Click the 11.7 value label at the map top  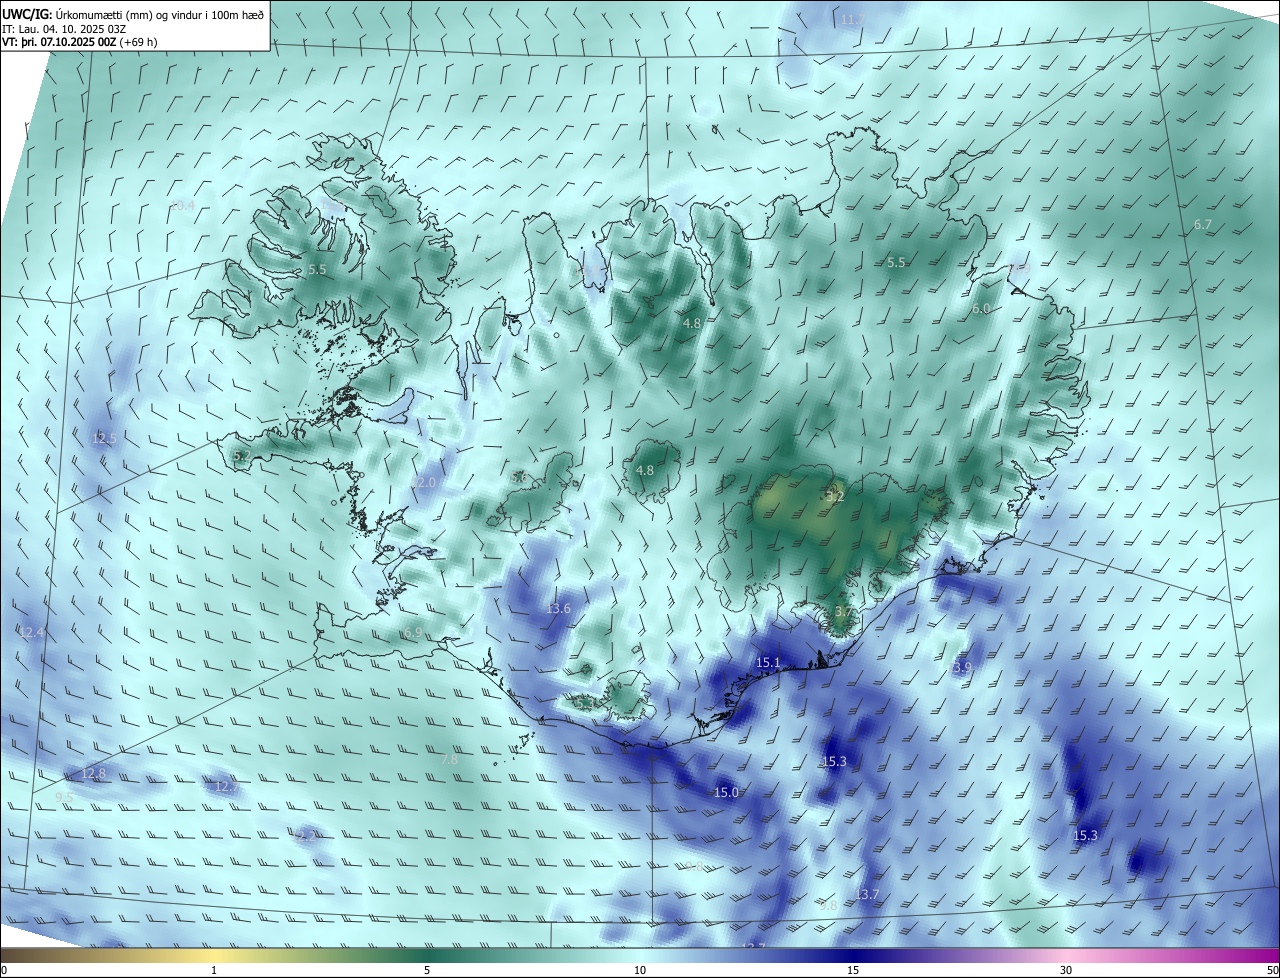pyautogui.click(x=852, y=20)
